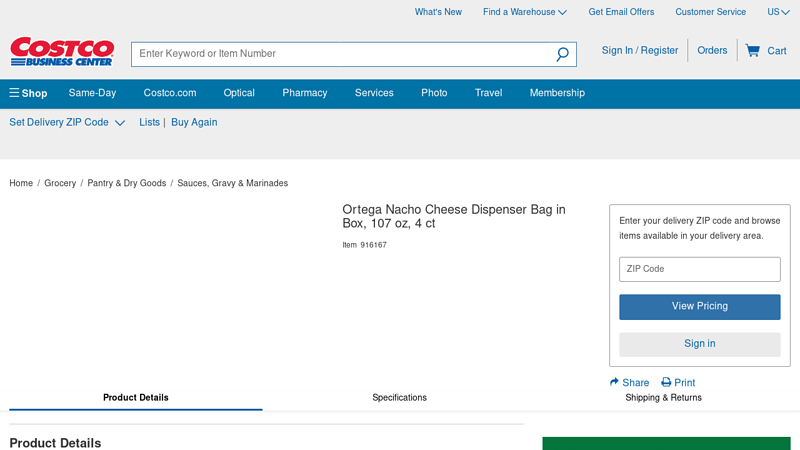
Task: Go to Costco.com in navigation bar
Action: [170, 93]
